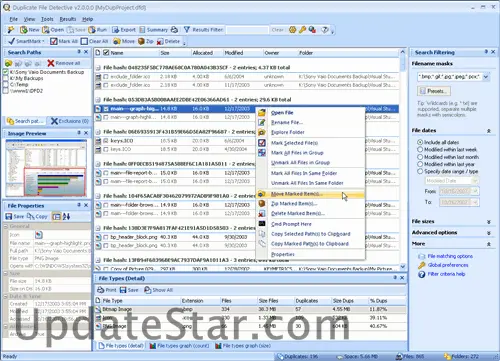Save file properties in File Properties panel
Image resolution: width=500 pixels, height=361 pixels.
pyautogui.click(x=15, y=217)
